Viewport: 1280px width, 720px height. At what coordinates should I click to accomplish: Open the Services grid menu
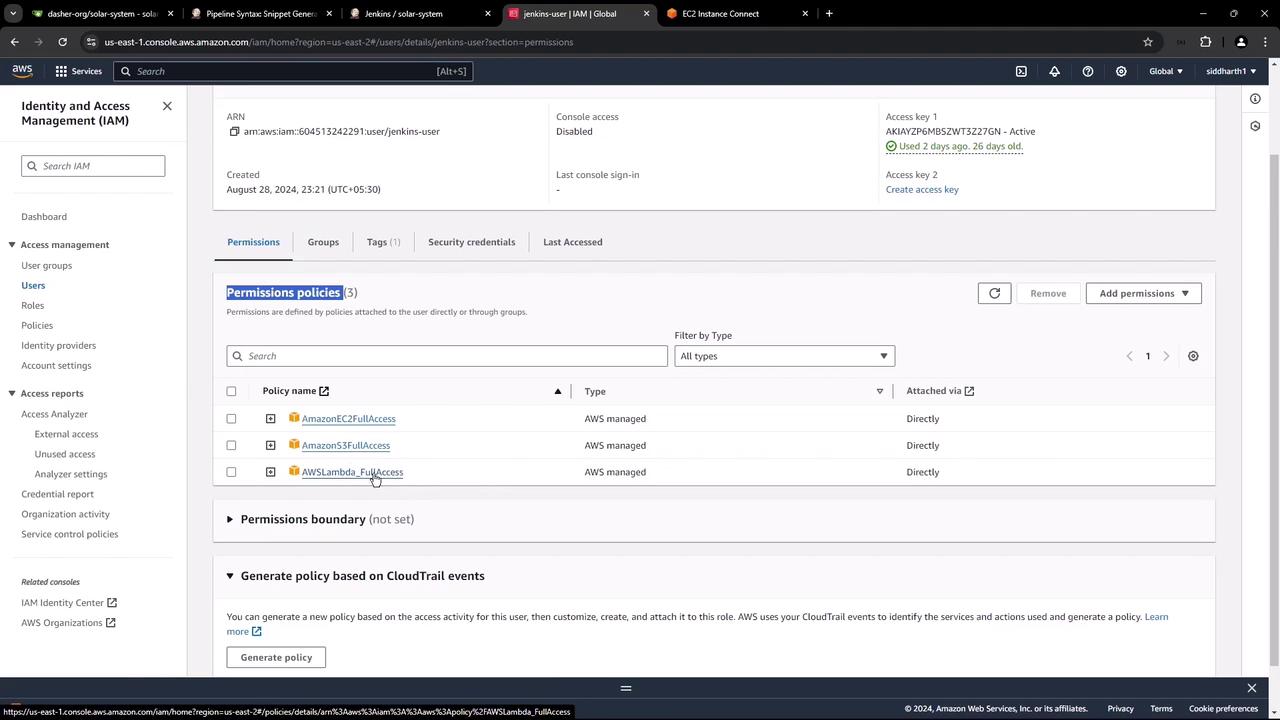tap(78, 71)
